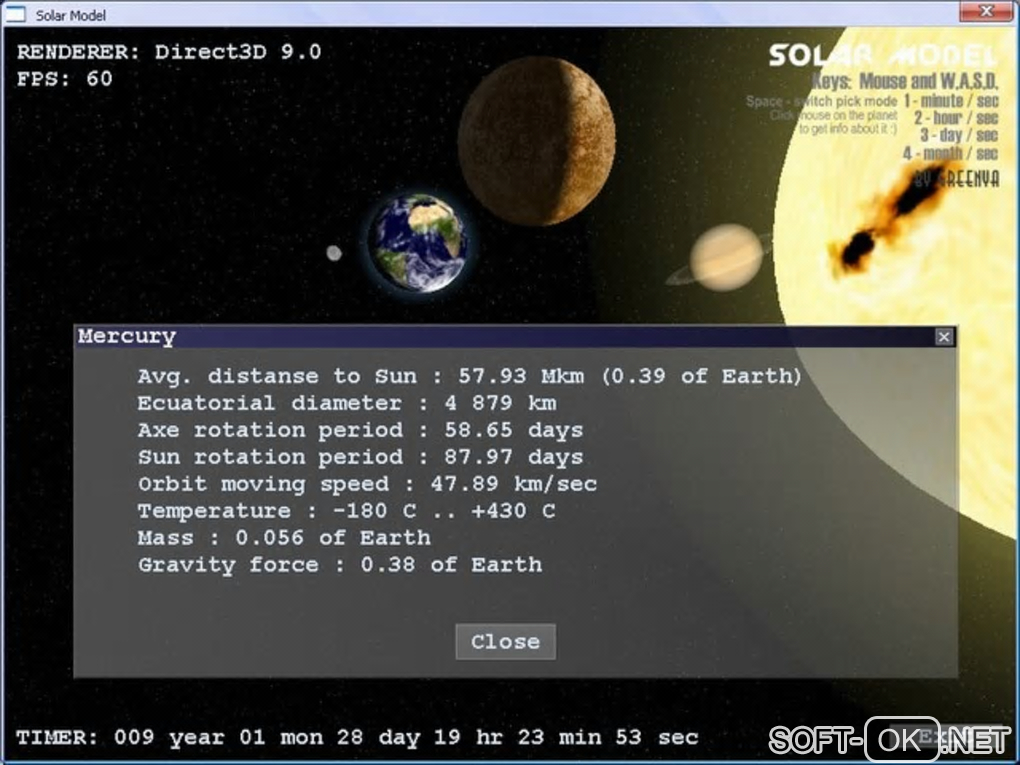Select the Earth planet
Screen dimensions: 1020x765
417,242
